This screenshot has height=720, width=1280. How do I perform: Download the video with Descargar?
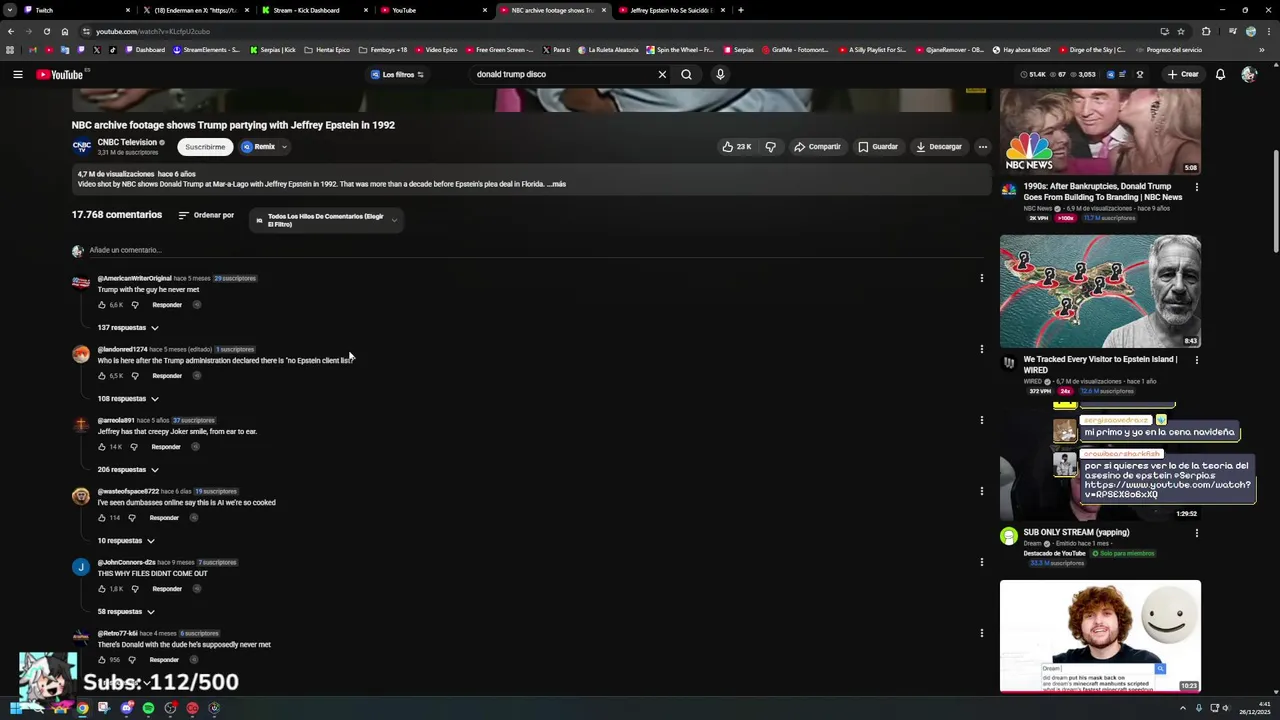pos(939,147)
